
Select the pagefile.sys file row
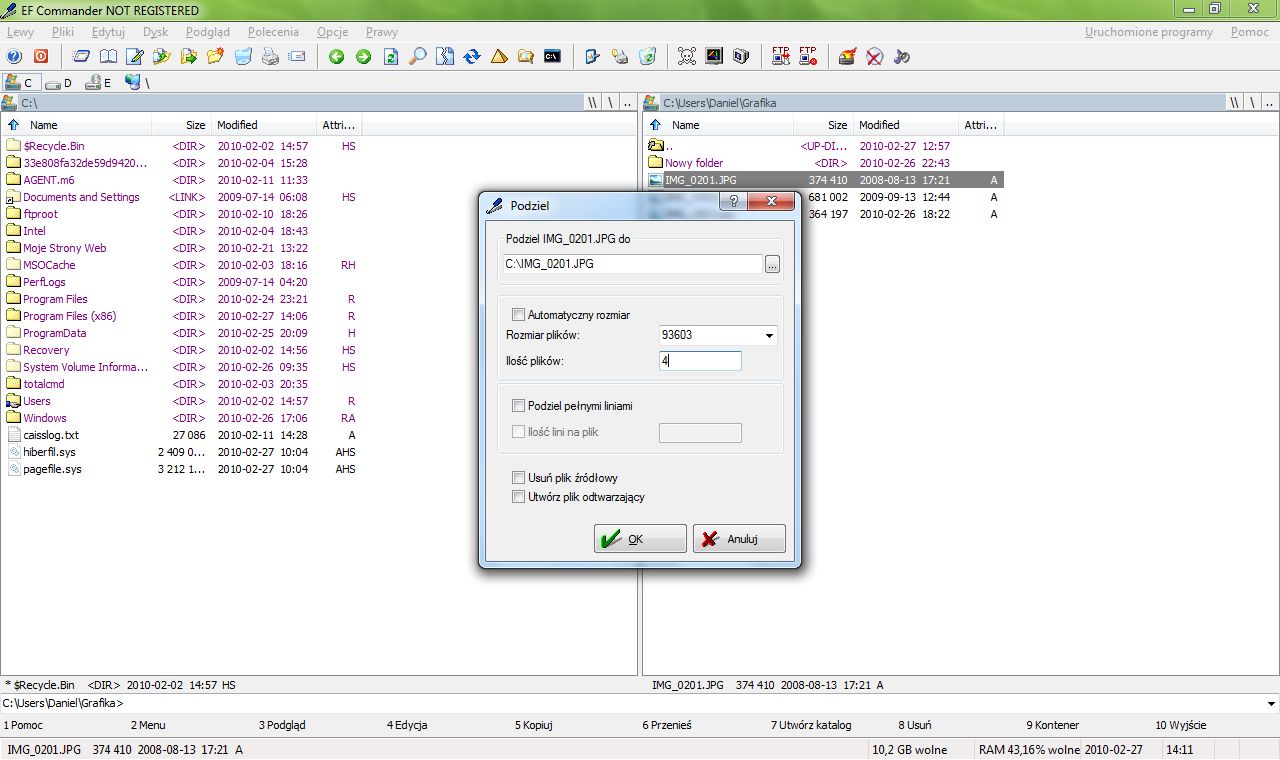point(181,469)
